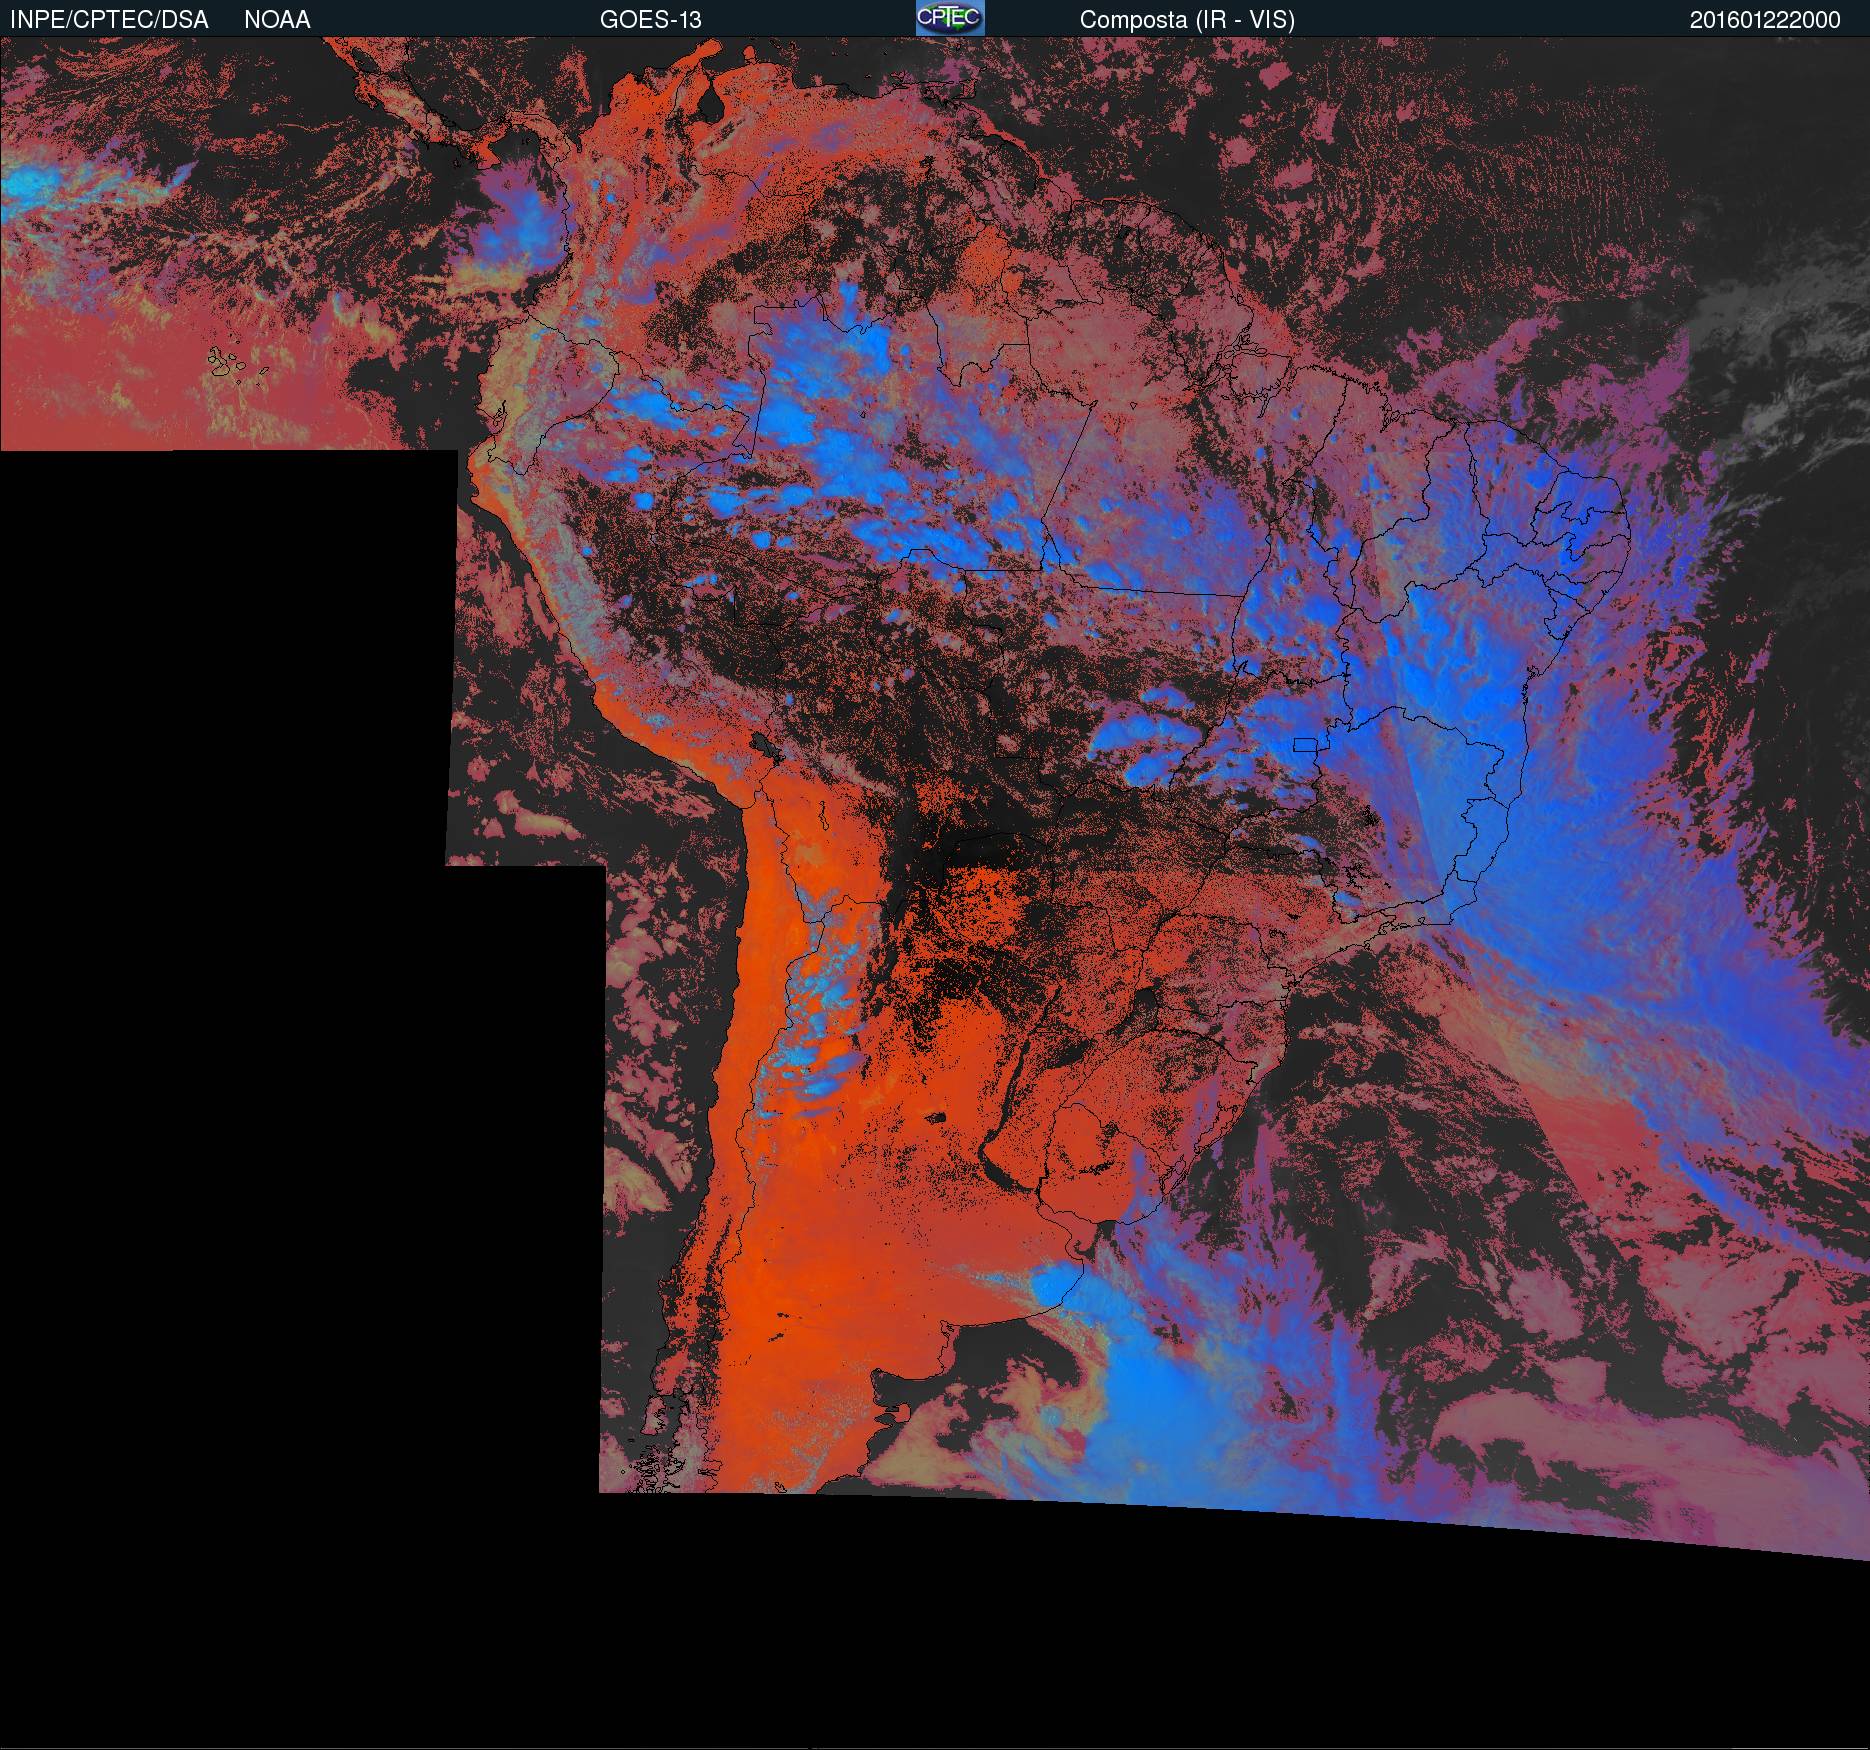Click the NOAA text in header
The width and height of the screenshot is (1870, 1750).
tap(277, 20)
